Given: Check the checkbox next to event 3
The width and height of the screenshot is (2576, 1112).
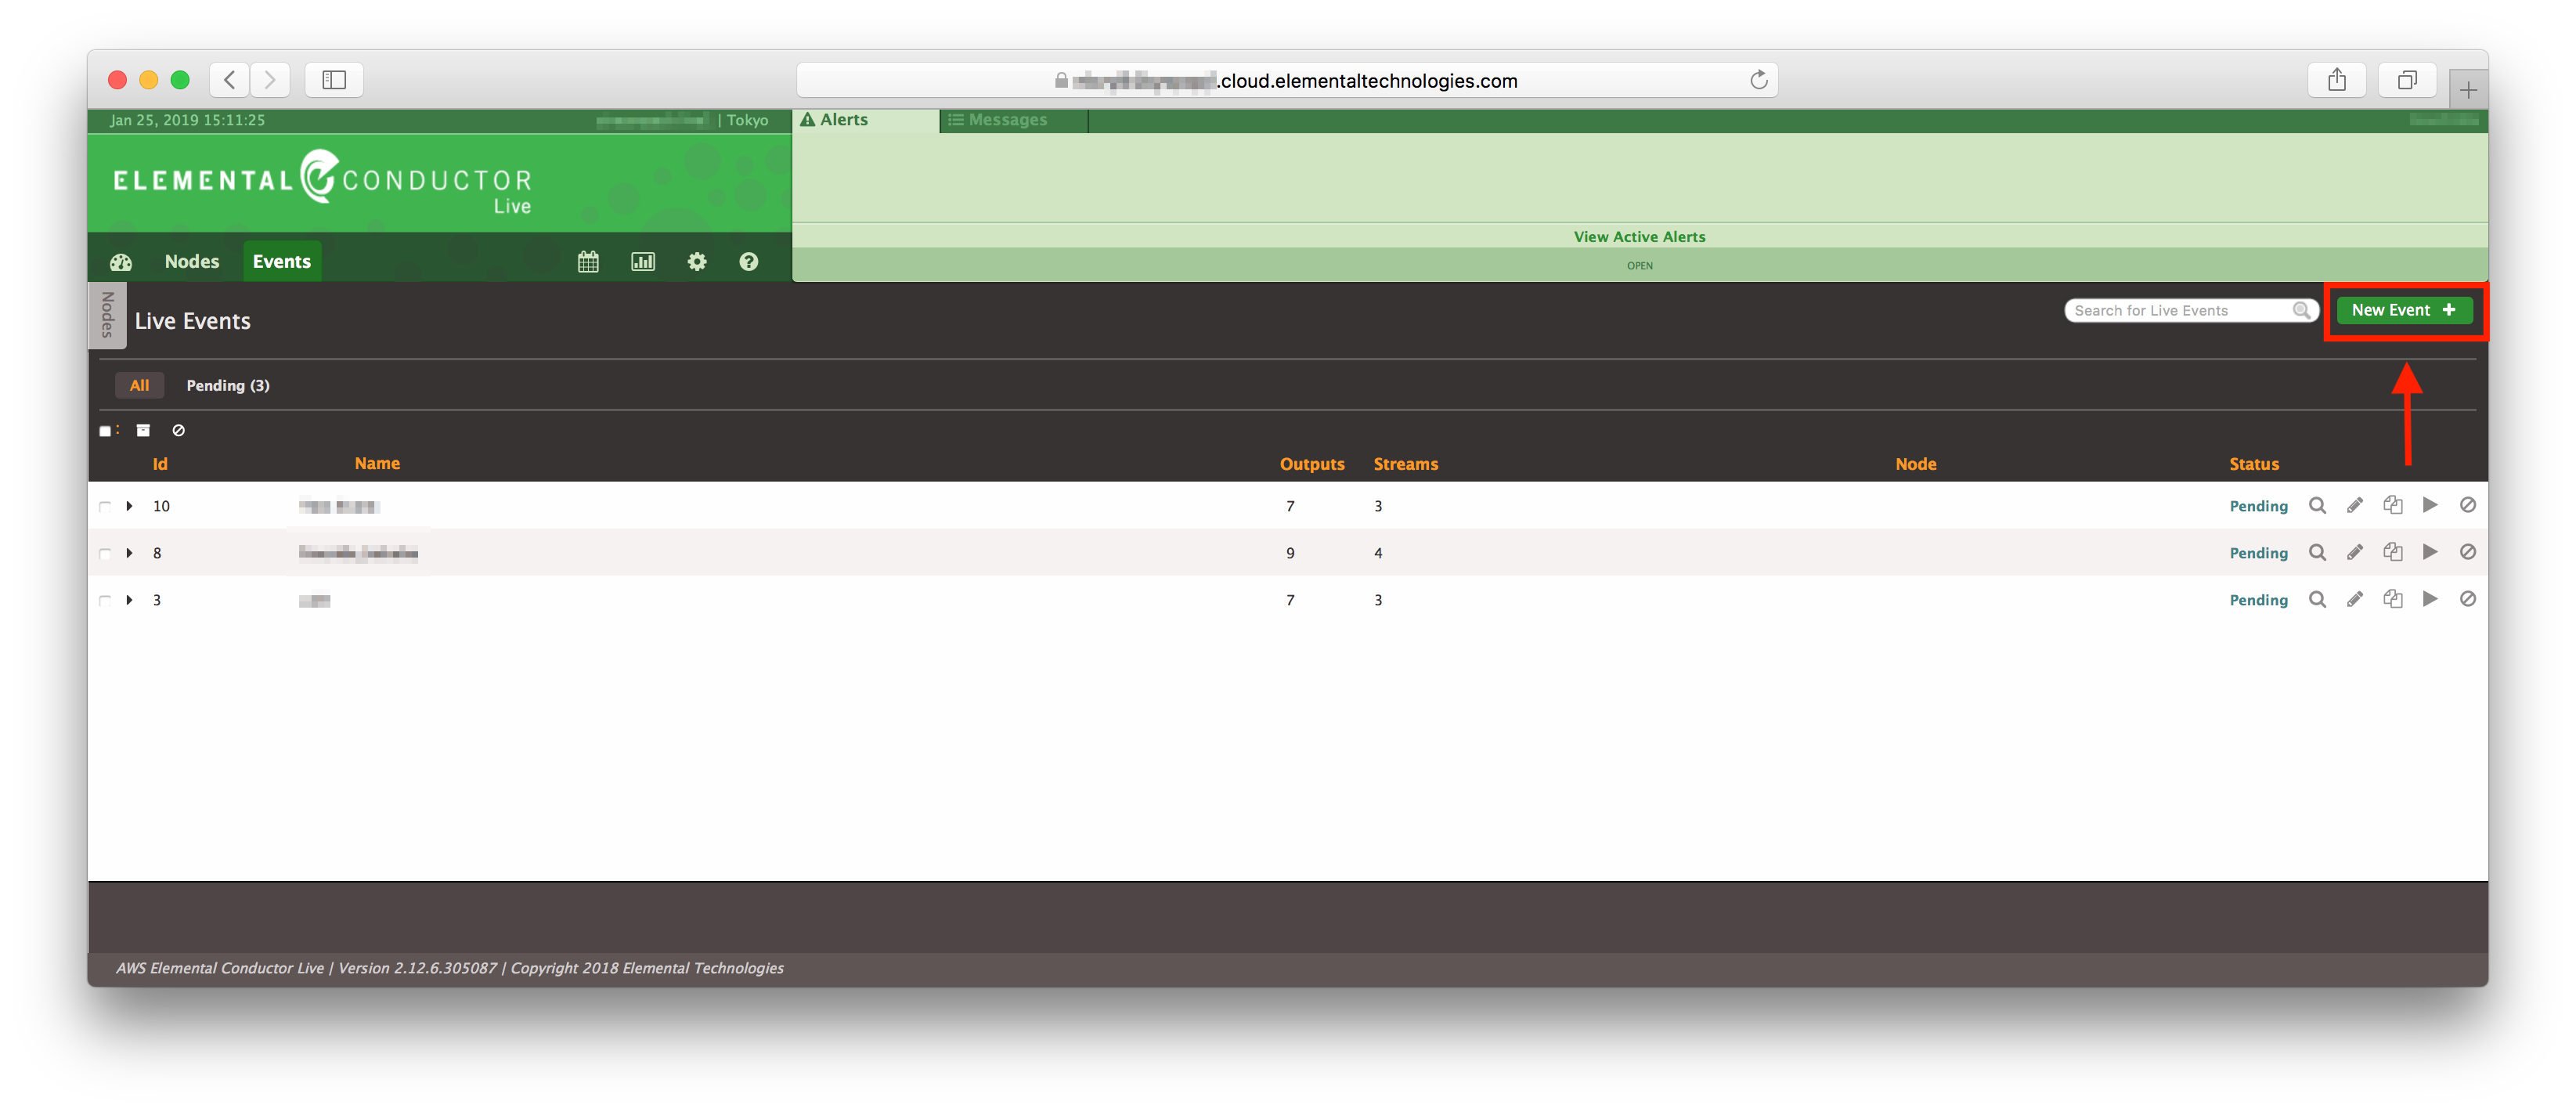Looking at the screenshot, I should 105,600.
